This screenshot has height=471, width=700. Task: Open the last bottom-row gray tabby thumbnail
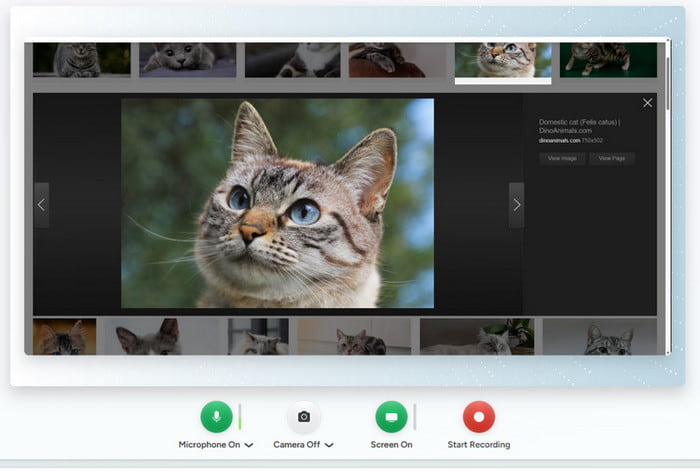pos(600,337)
